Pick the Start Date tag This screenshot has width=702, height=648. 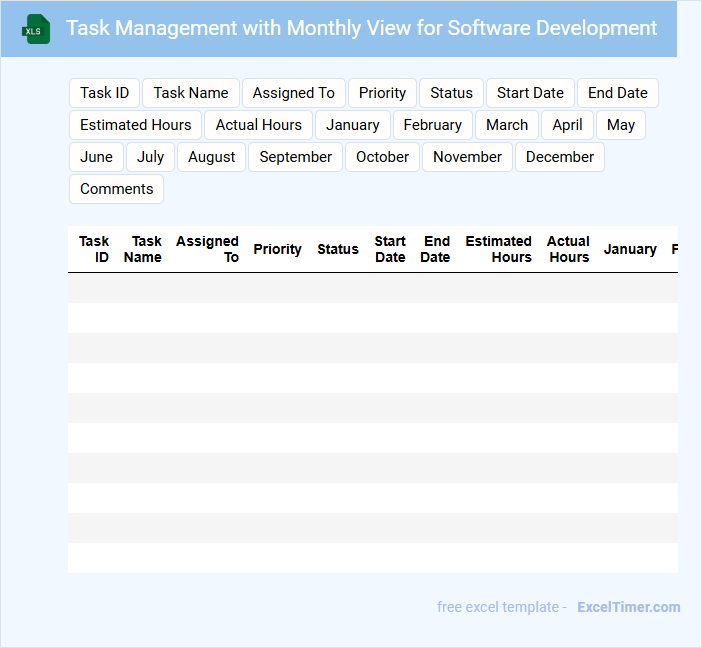pos(530,93)
